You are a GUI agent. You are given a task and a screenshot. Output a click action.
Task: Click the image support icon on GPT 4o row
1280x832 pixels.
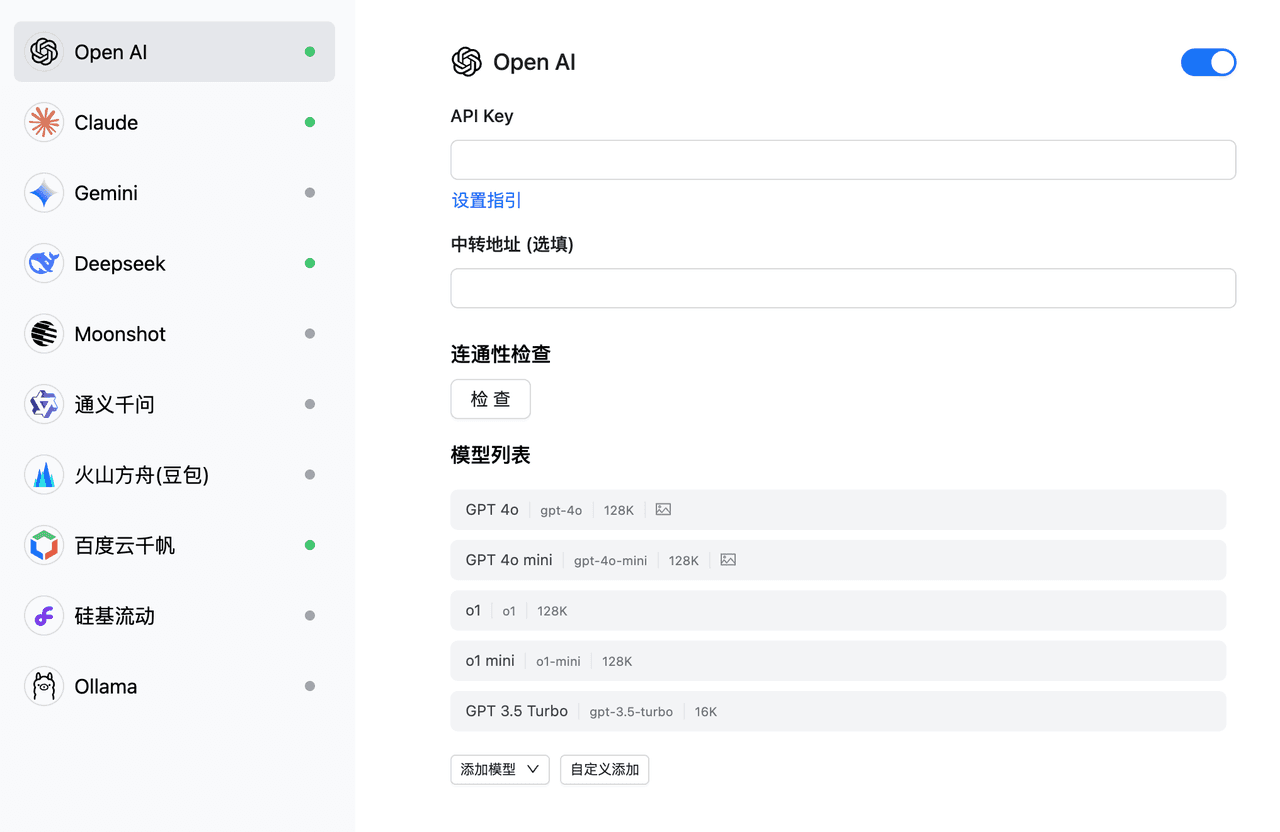tap(663, 510)
